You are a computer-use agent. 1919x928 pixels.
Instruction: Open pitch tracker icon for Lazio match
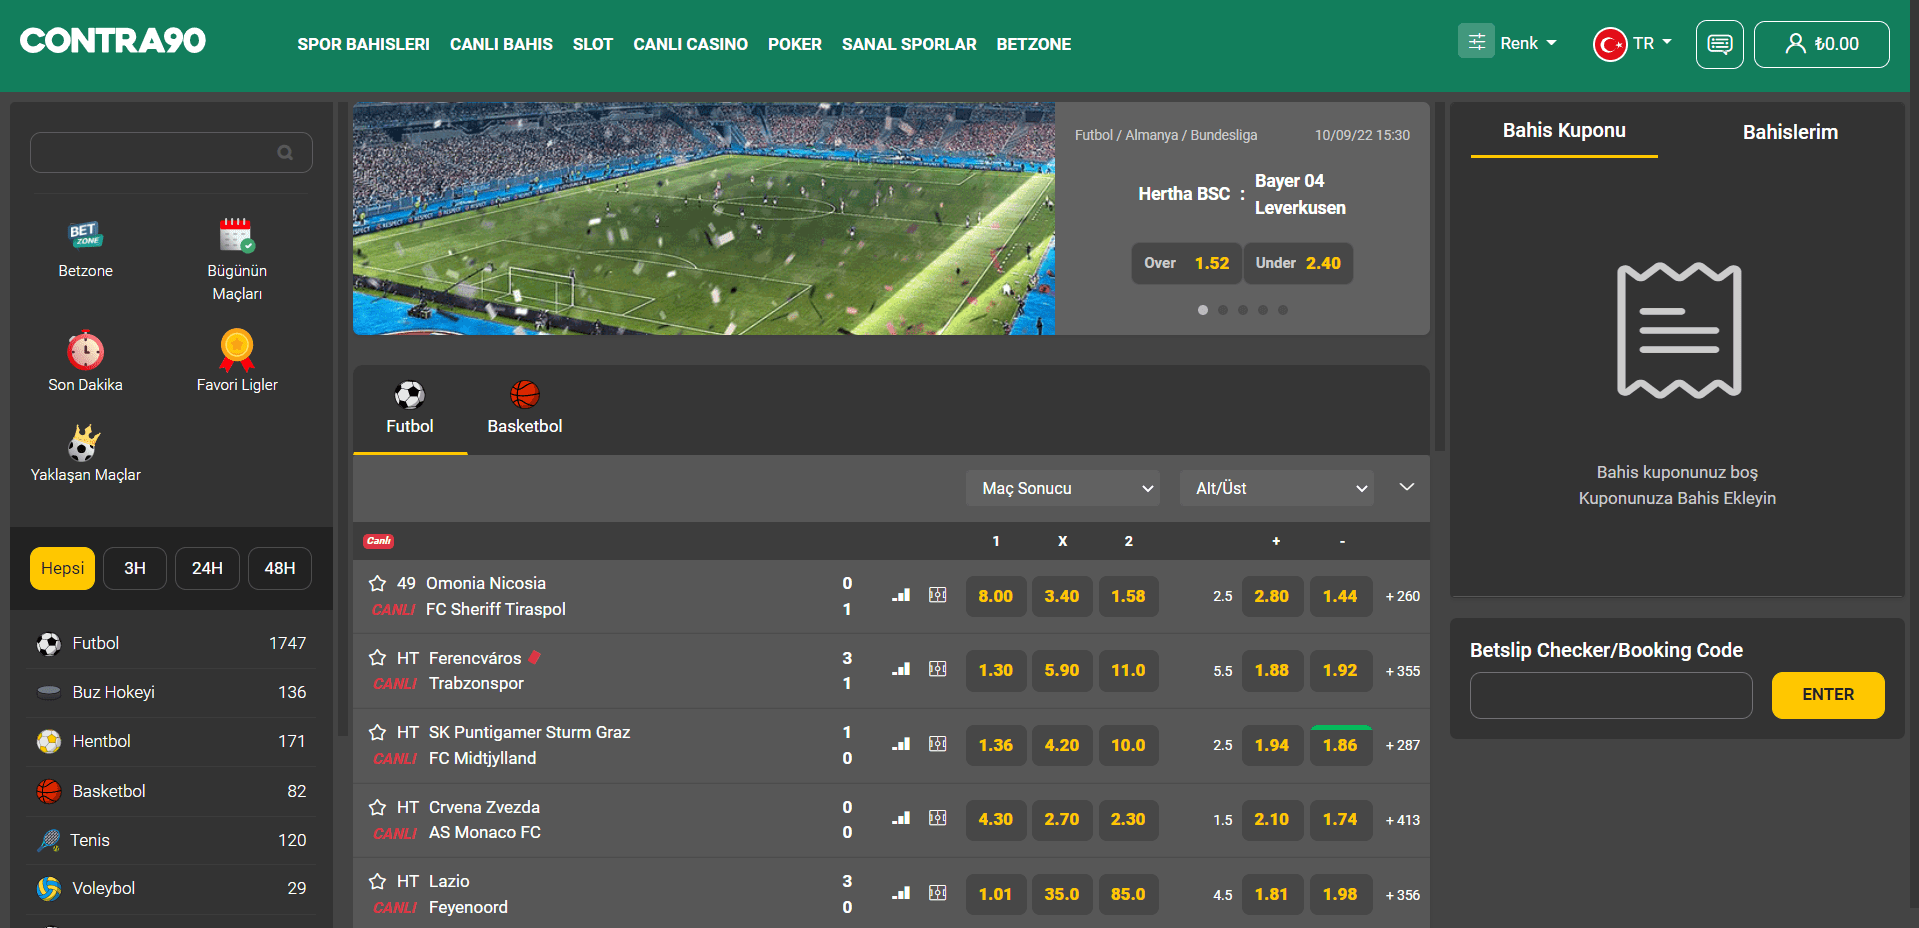click(938, 893)
